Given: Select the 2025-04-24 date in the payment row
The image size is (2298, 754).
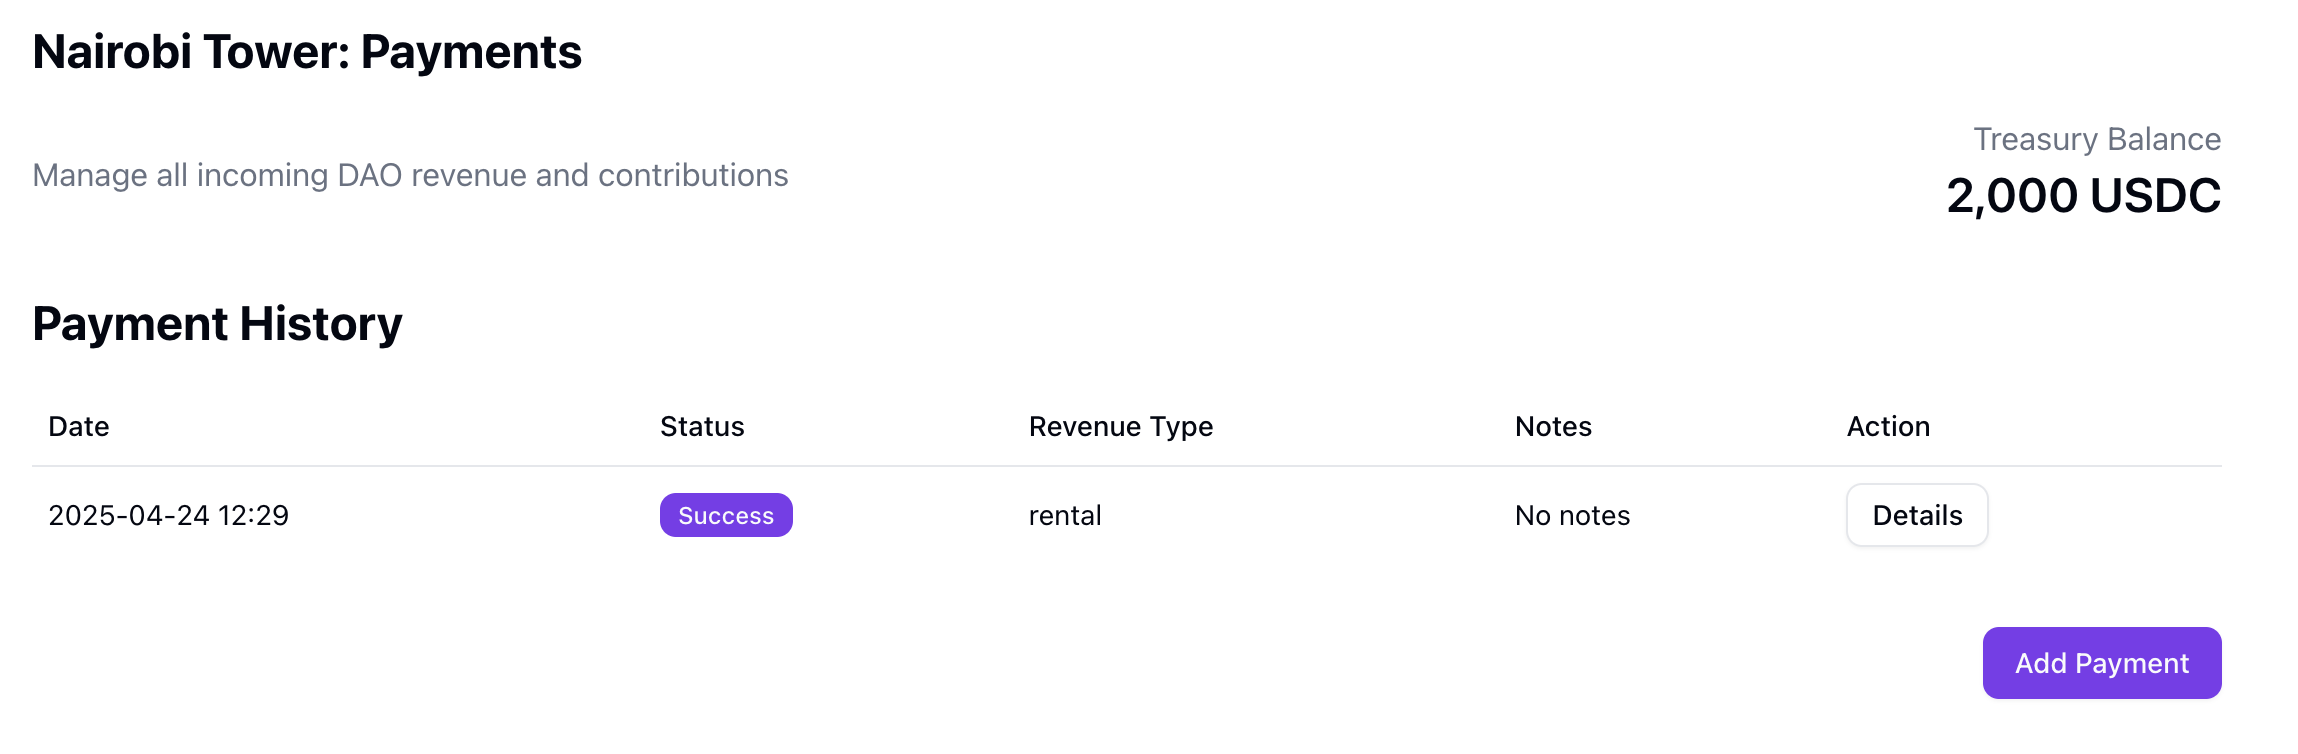Looking at the screenshot, I should (129, 516).
